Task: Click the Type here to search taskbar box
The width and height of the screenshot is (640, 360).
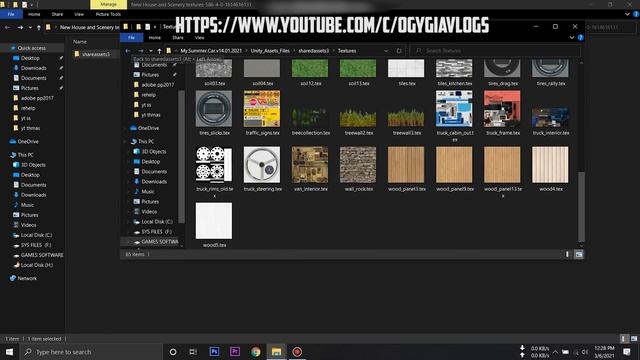Action: click(91, 352)
